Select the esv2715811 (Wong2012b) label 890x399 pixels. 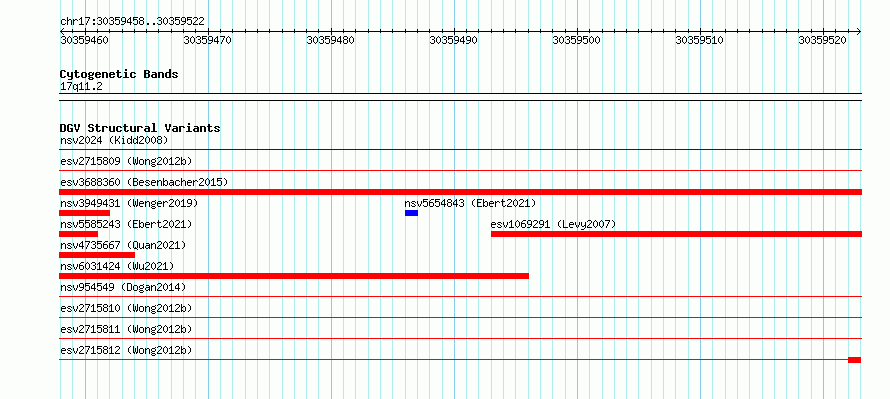[126, 329]
